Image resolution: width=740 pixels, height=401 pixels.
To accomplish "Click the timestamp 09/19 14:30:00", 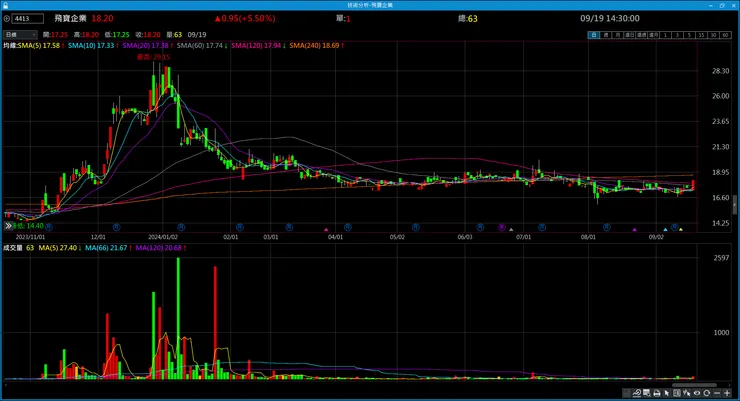I will 610,18.
